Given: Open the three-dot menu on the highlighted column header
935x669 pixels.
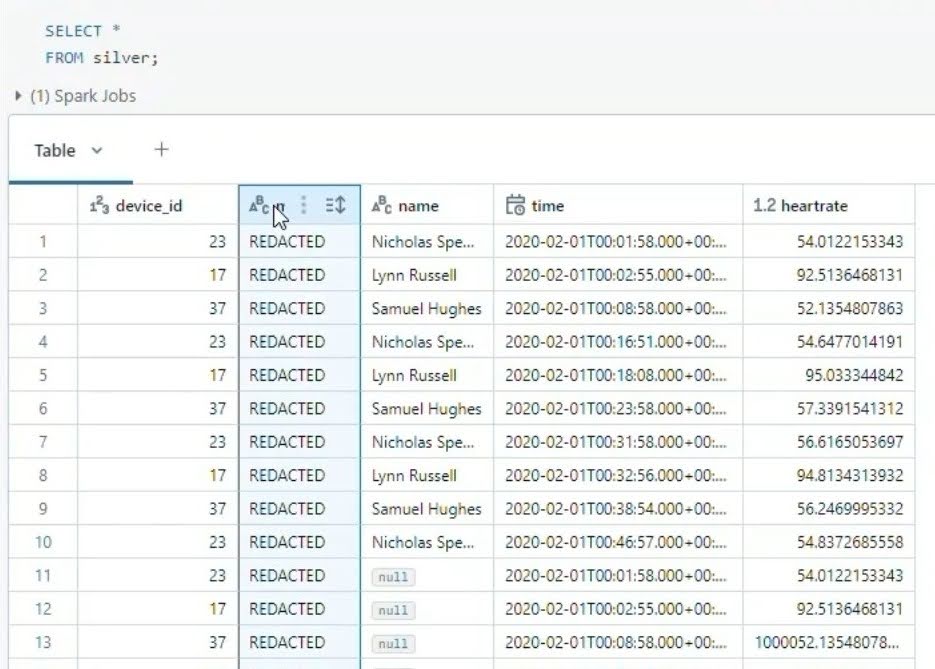Looking at the screenshot, I should point(304,205).
